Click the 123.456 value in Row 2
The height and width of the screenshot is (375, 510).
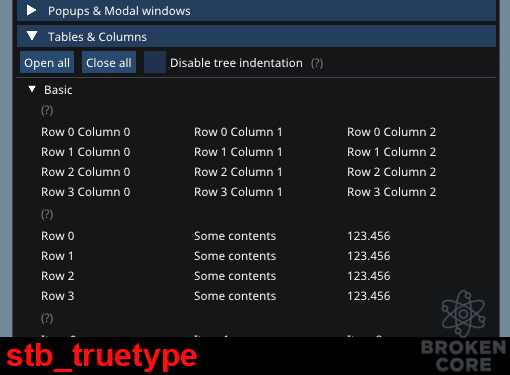click(369, 276)
